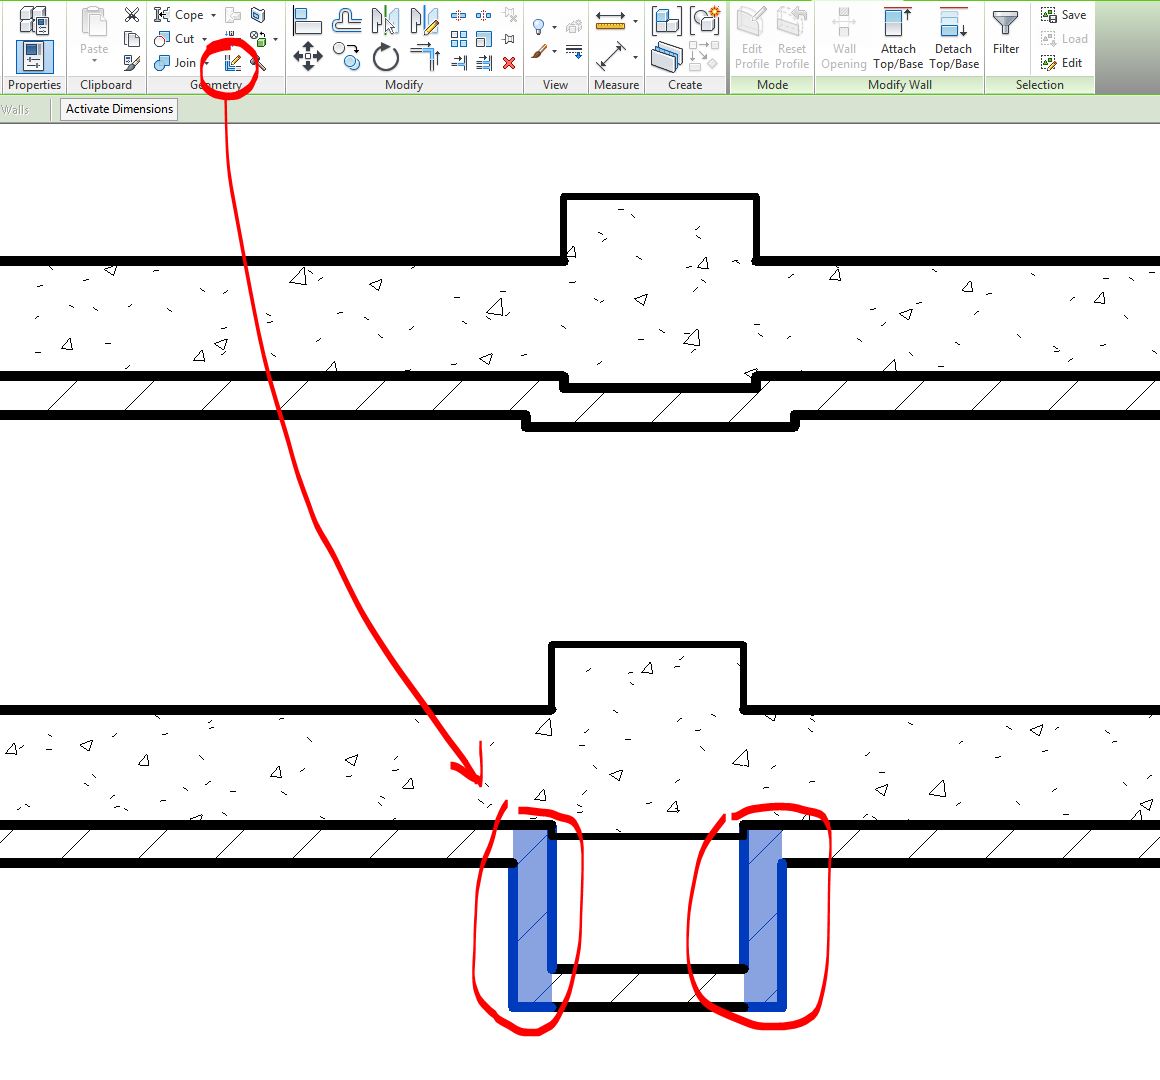Expand the Override Graphics dropdown arrow
This screenshot has width=1160, height=1080.
coord(554,51)
